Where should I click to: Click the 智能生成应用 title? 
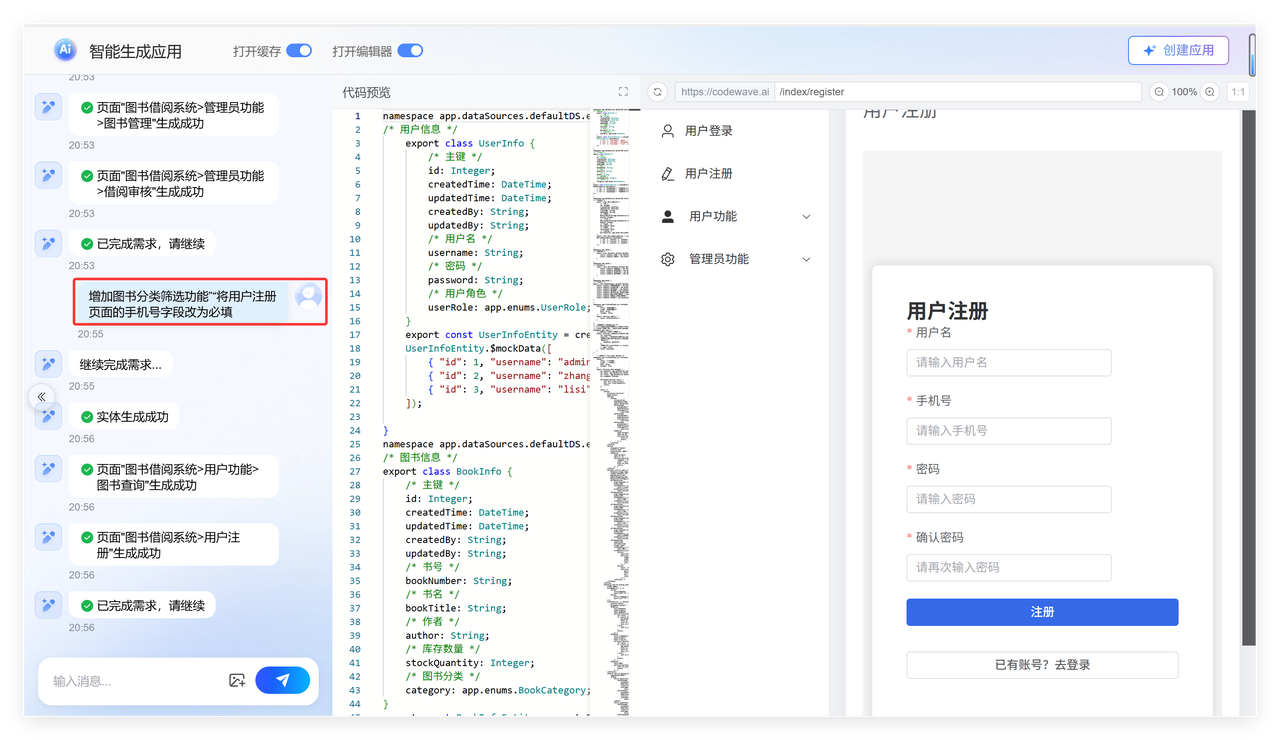(x=135, y=51)
